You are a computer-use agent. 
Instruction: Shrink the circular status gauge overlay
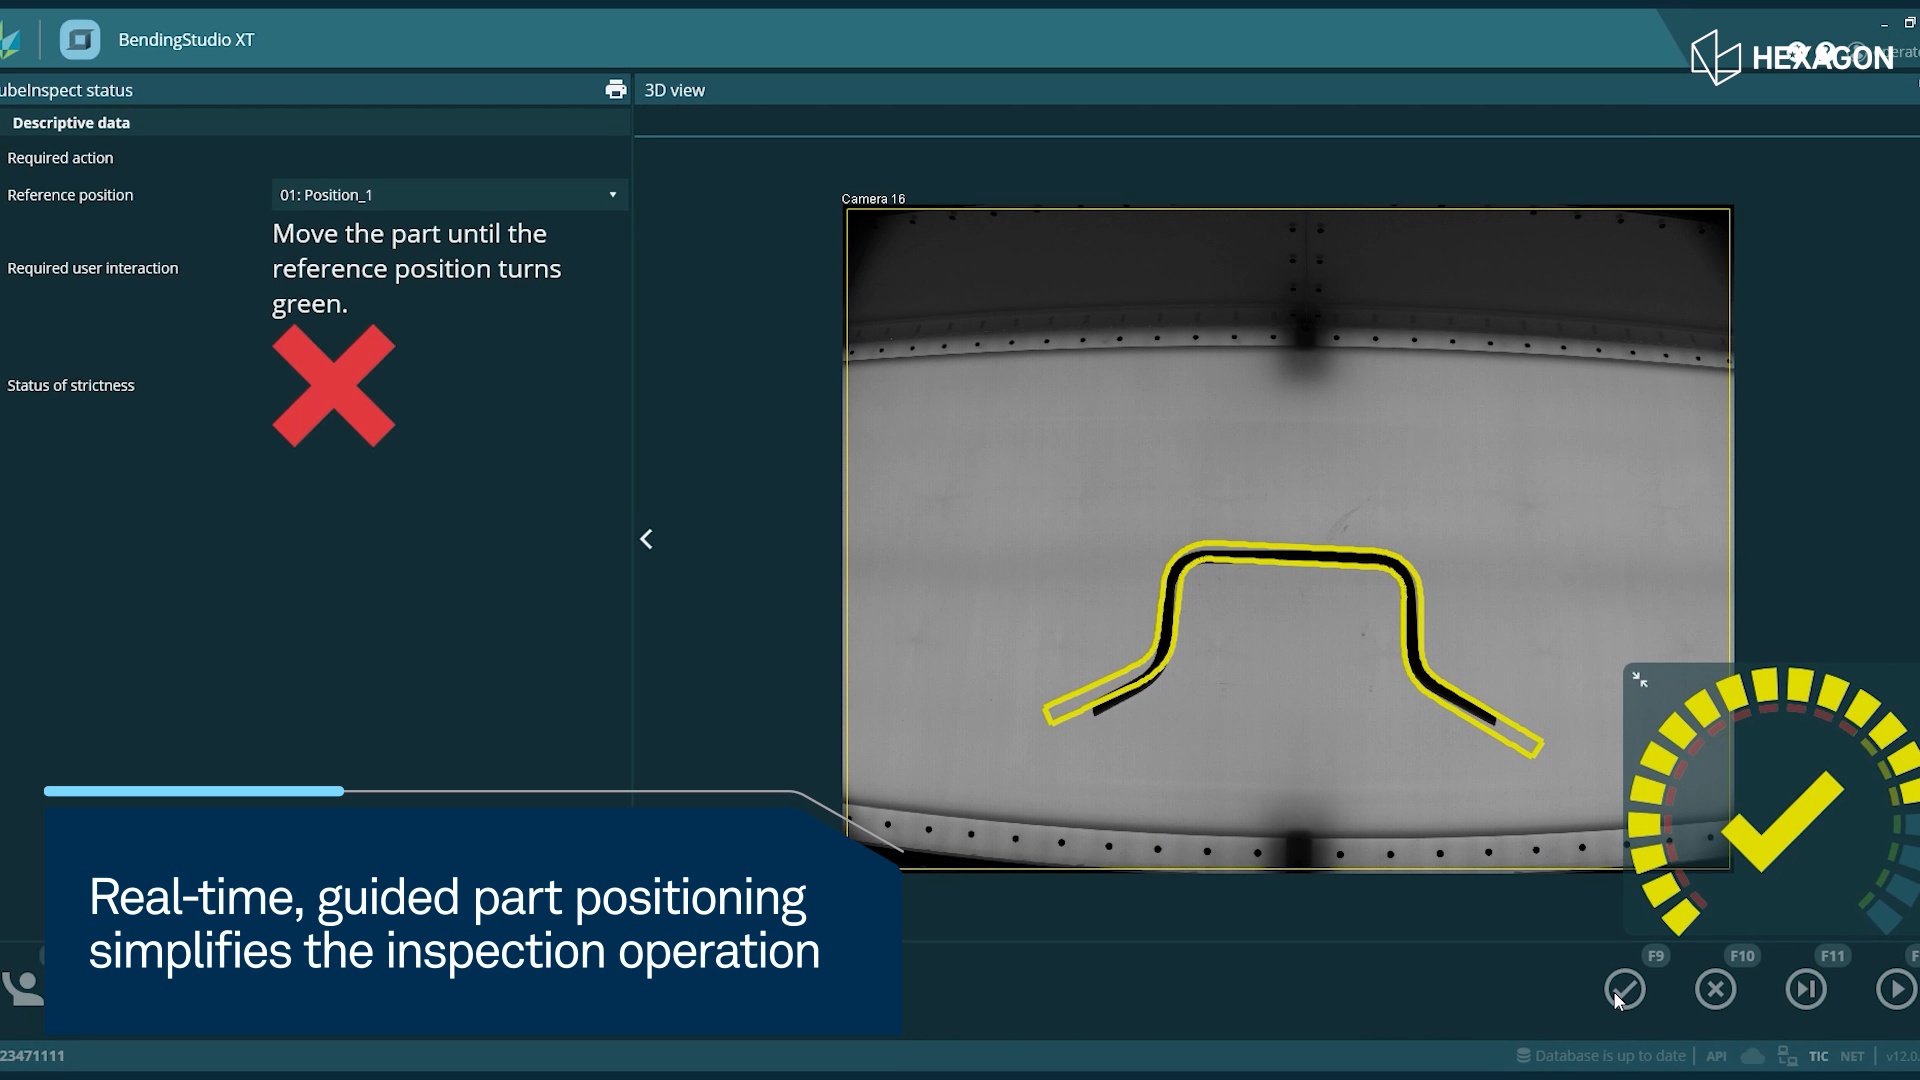(x=1640, y=680)
